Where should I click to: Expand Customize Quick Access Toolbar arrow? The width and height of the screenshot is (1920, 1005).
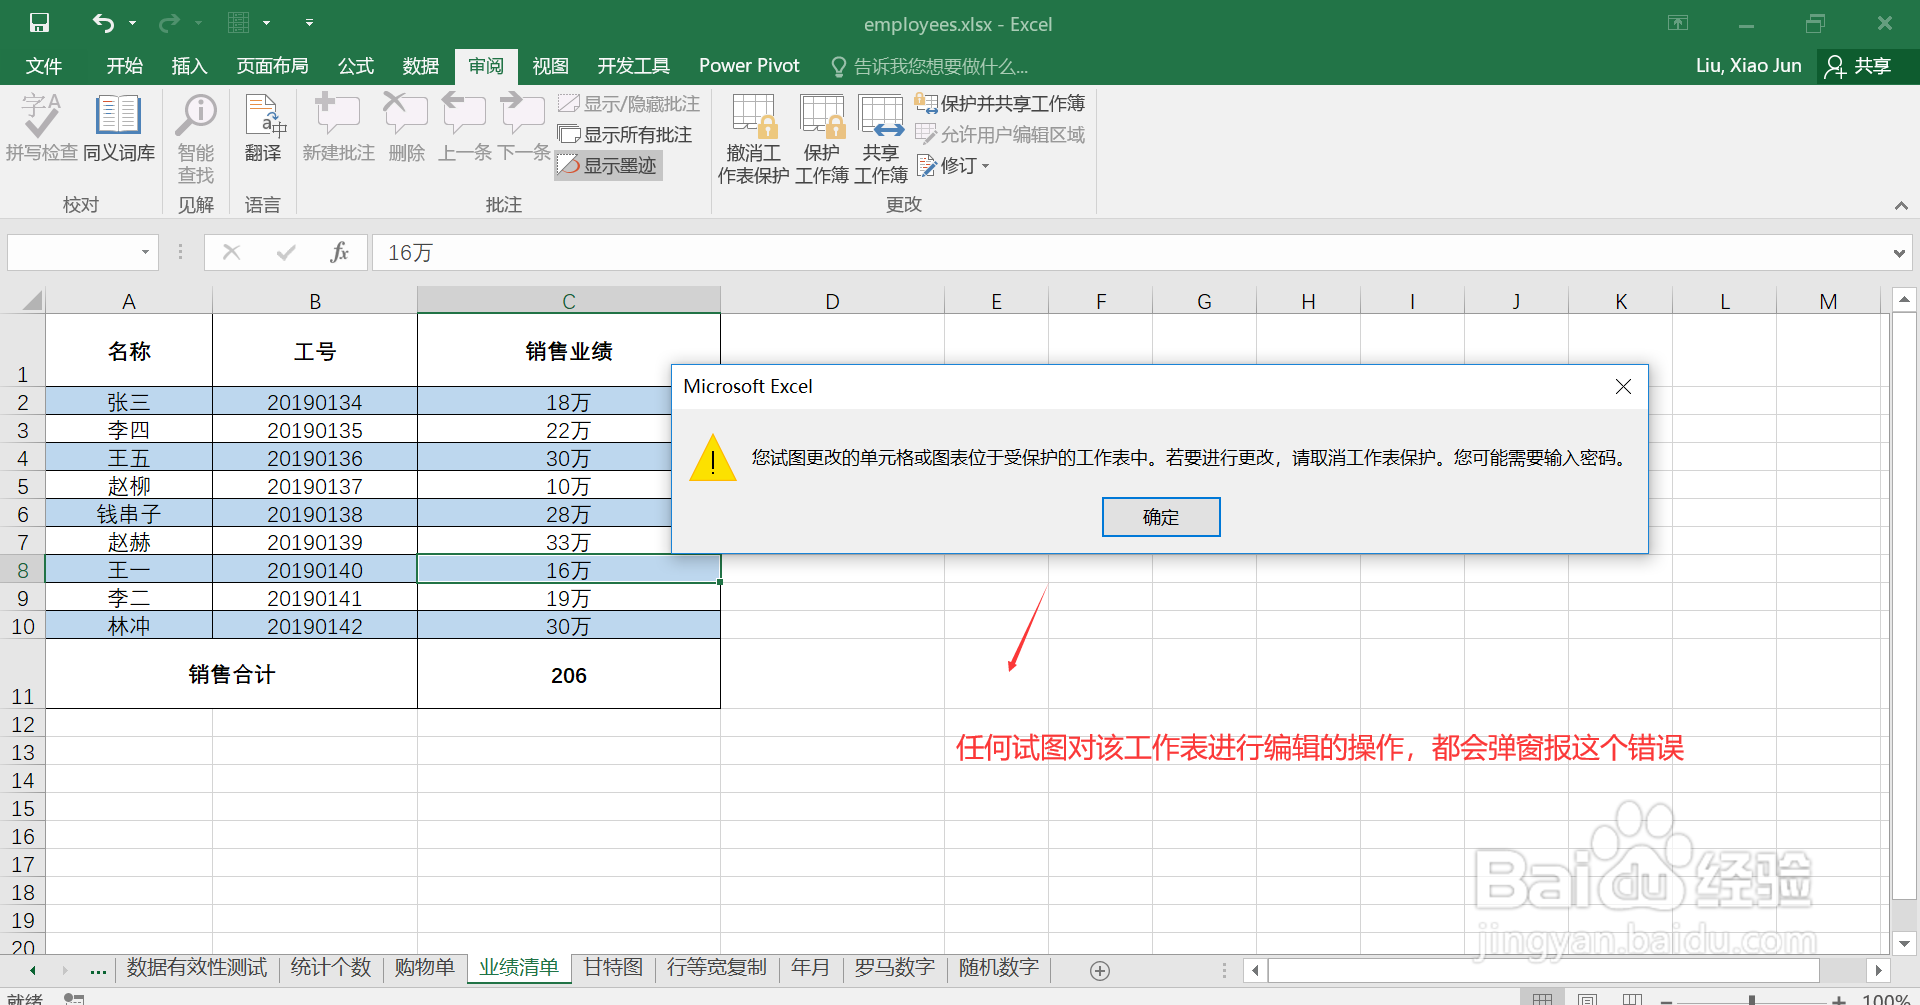pyautogui.click(x=309, y=23)
